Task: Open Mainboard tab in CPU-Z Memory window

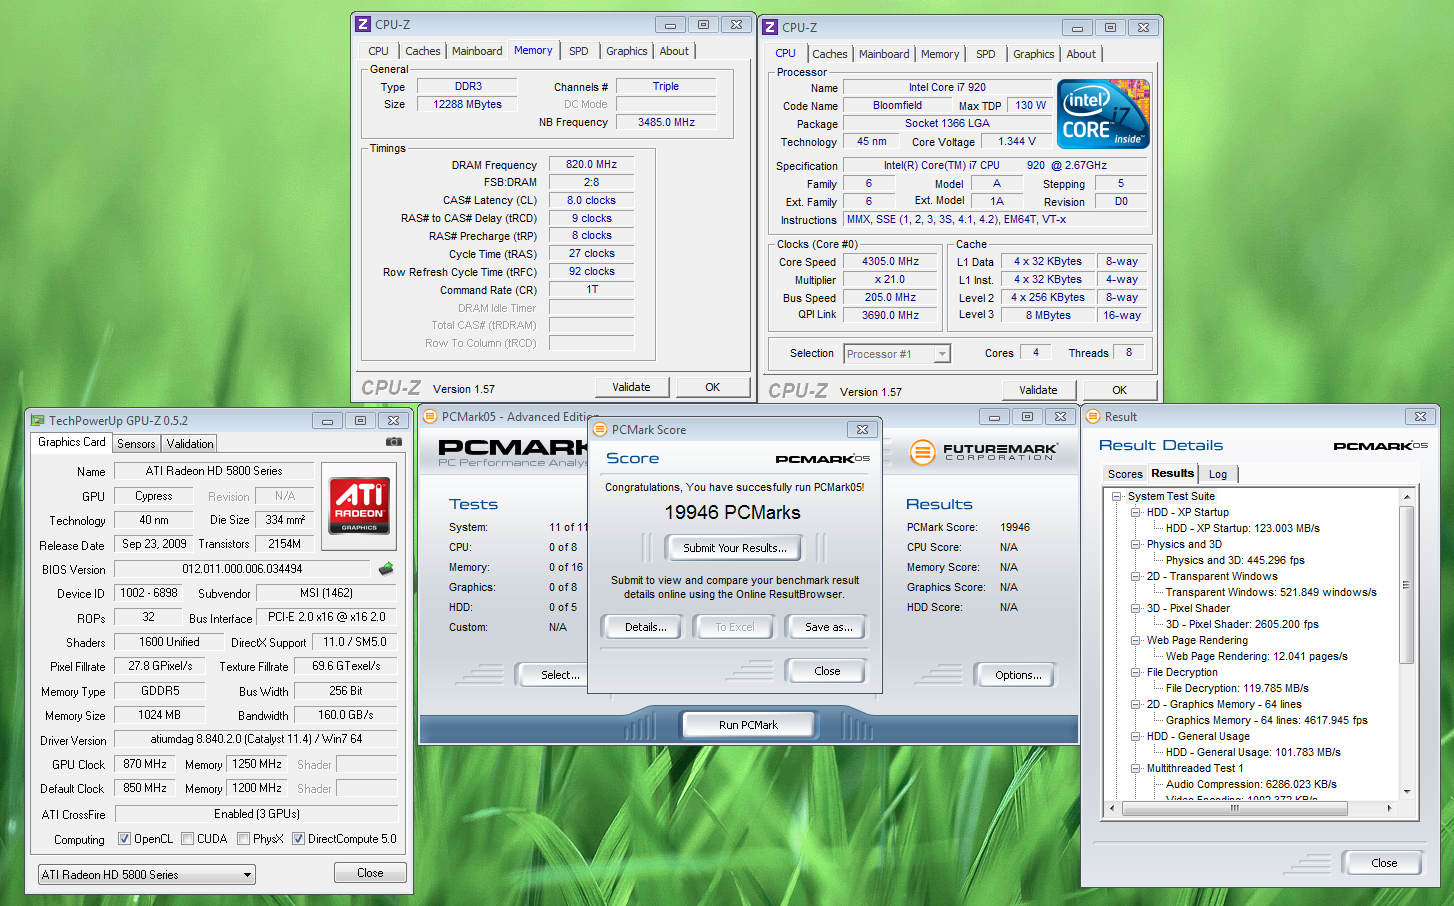Action: tap(477, 51)
